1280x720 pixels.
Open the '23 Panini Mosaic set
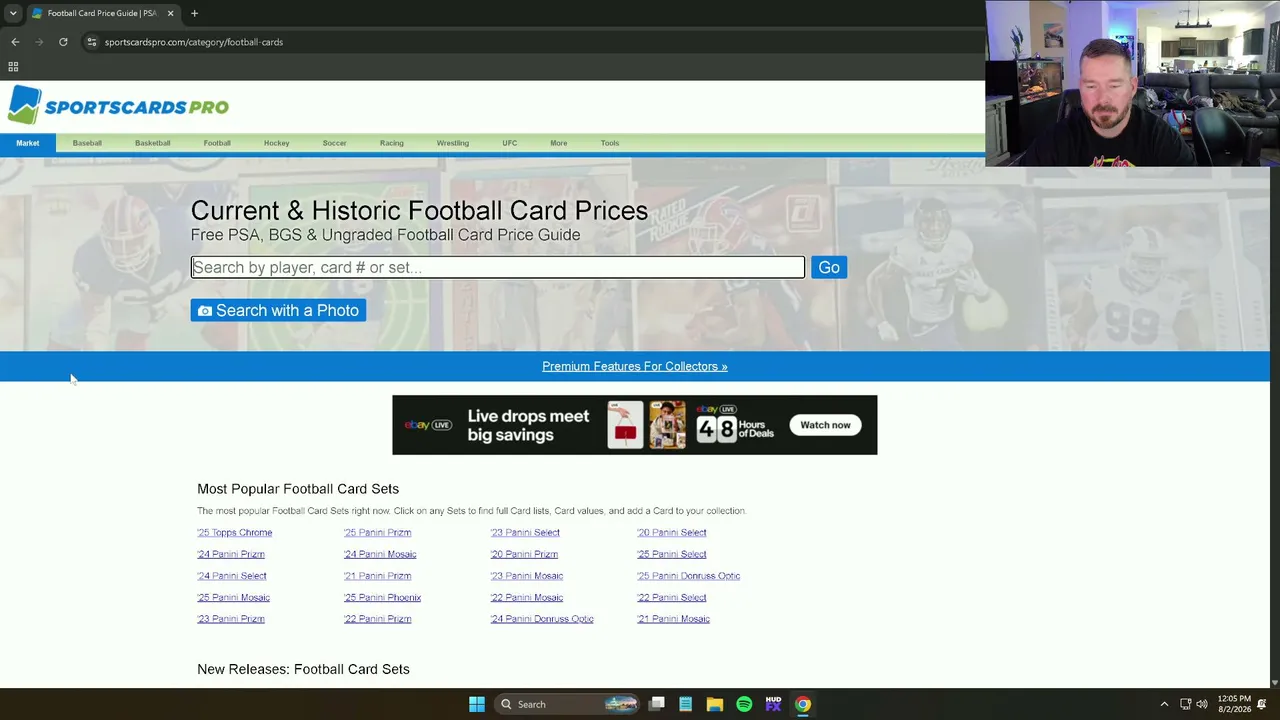[x=527, y=576]
